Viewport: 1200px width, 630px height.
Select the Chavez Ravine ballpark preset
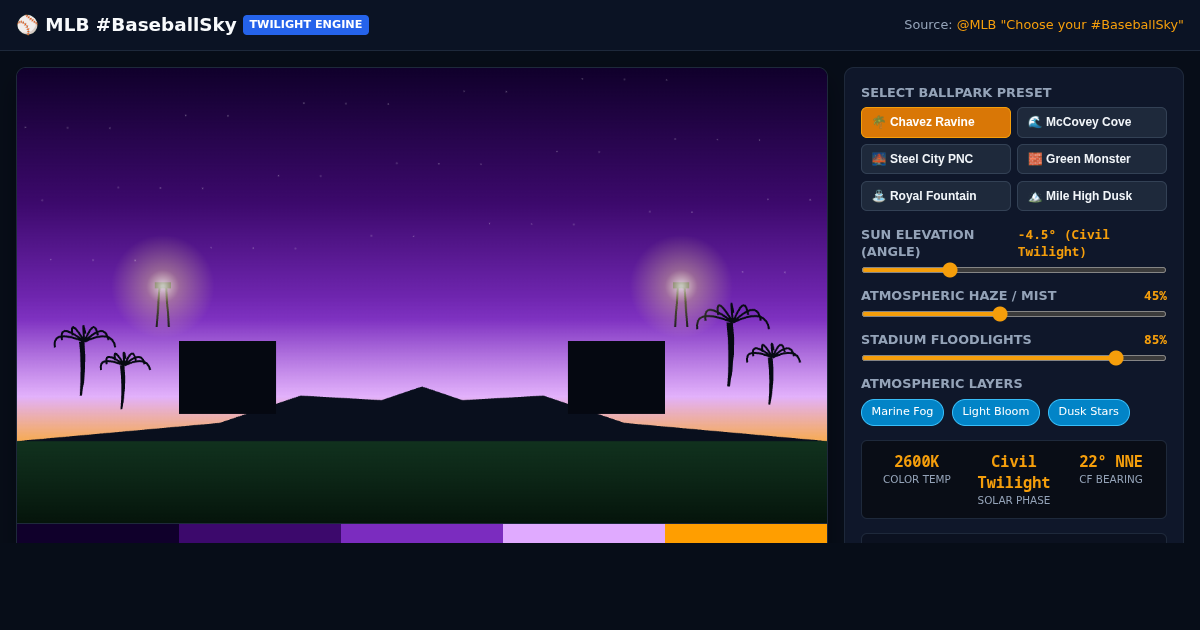pos(936,122)
